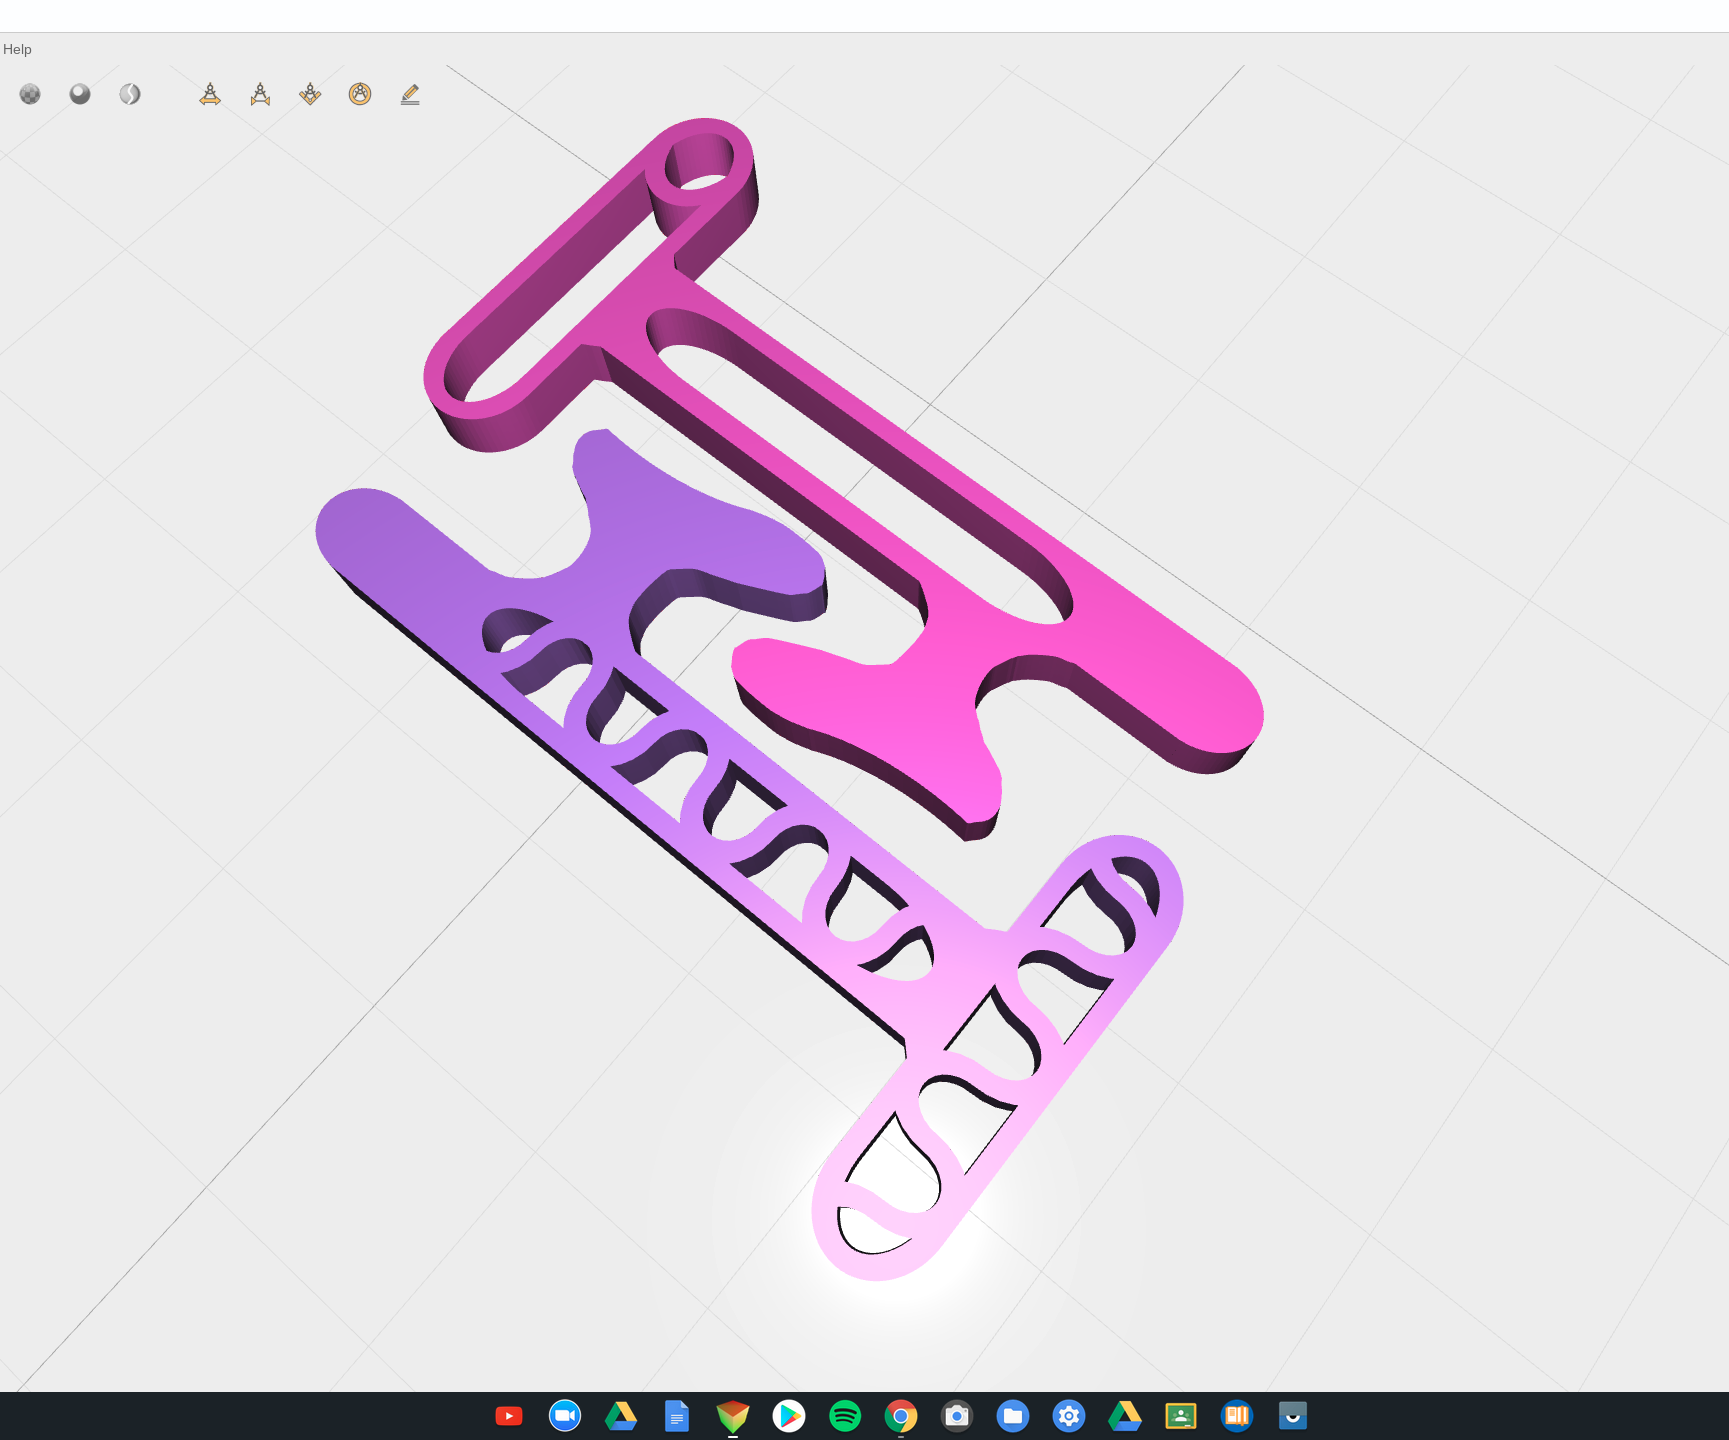The image size is (1729, 1440).
Task: Open the Help menu
Action: tap(16, 48)
